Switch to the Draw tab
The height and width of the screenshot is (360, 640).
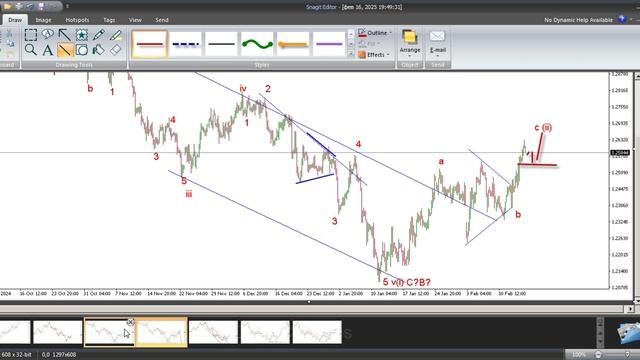[x=15, y=20]
